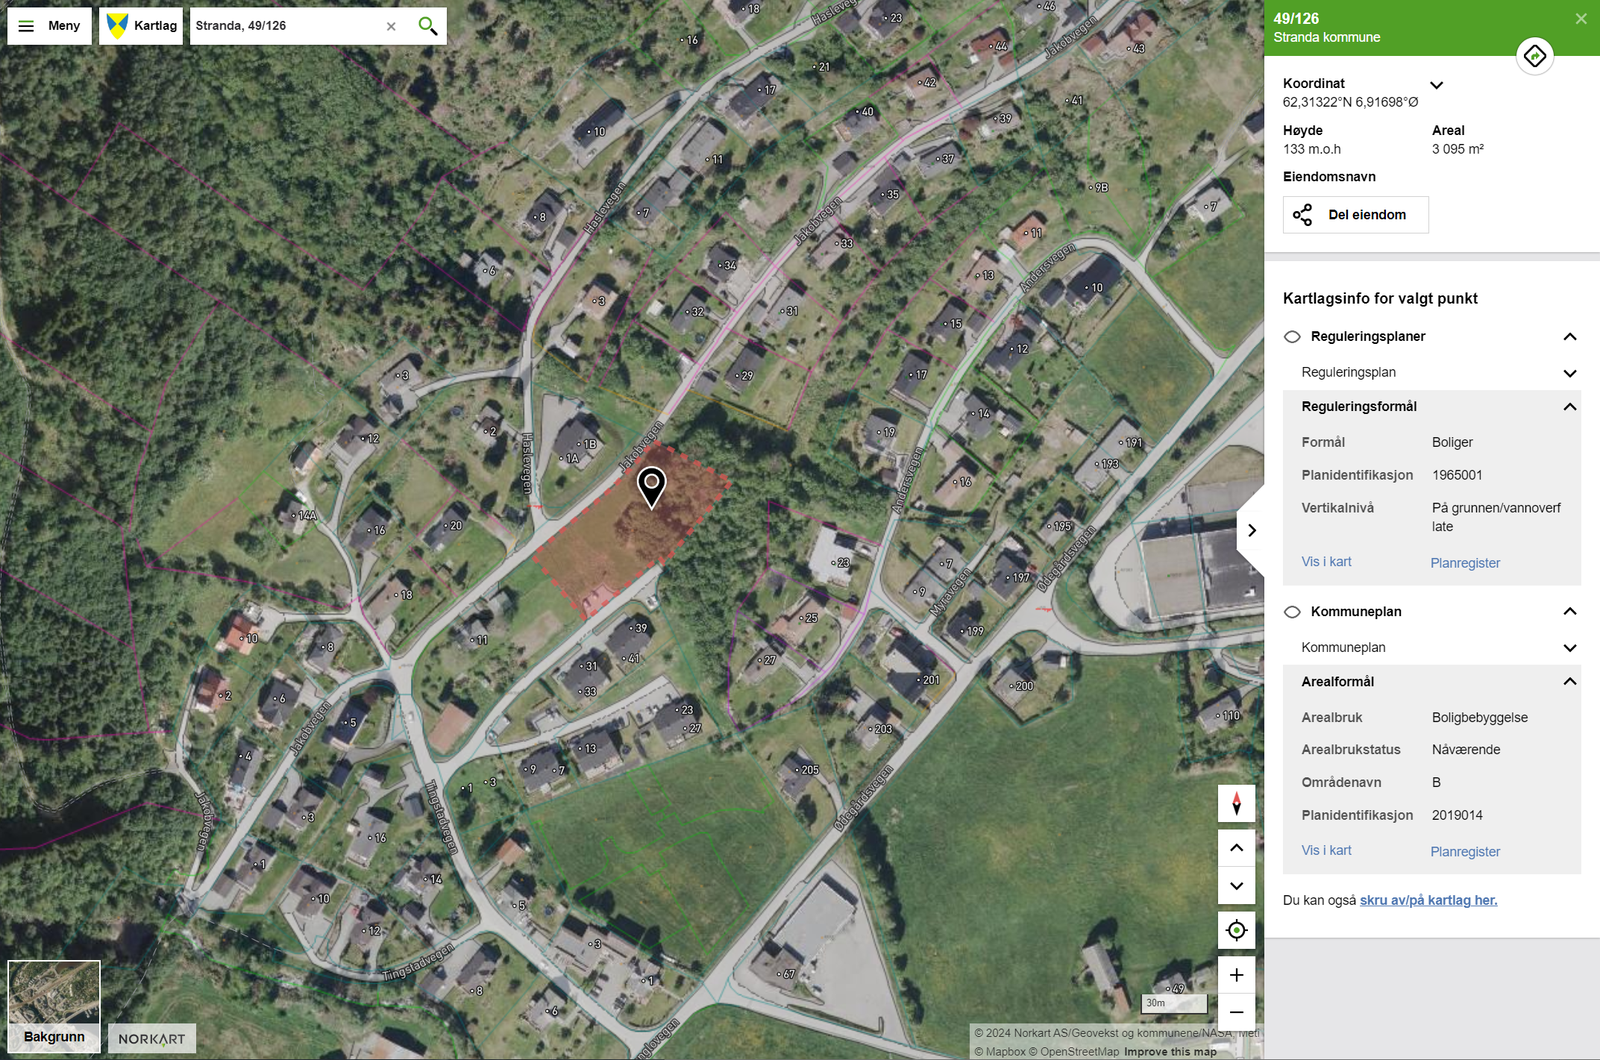
Task: Open directions via the green diamond icon
Action: [x=1535, y=56]
